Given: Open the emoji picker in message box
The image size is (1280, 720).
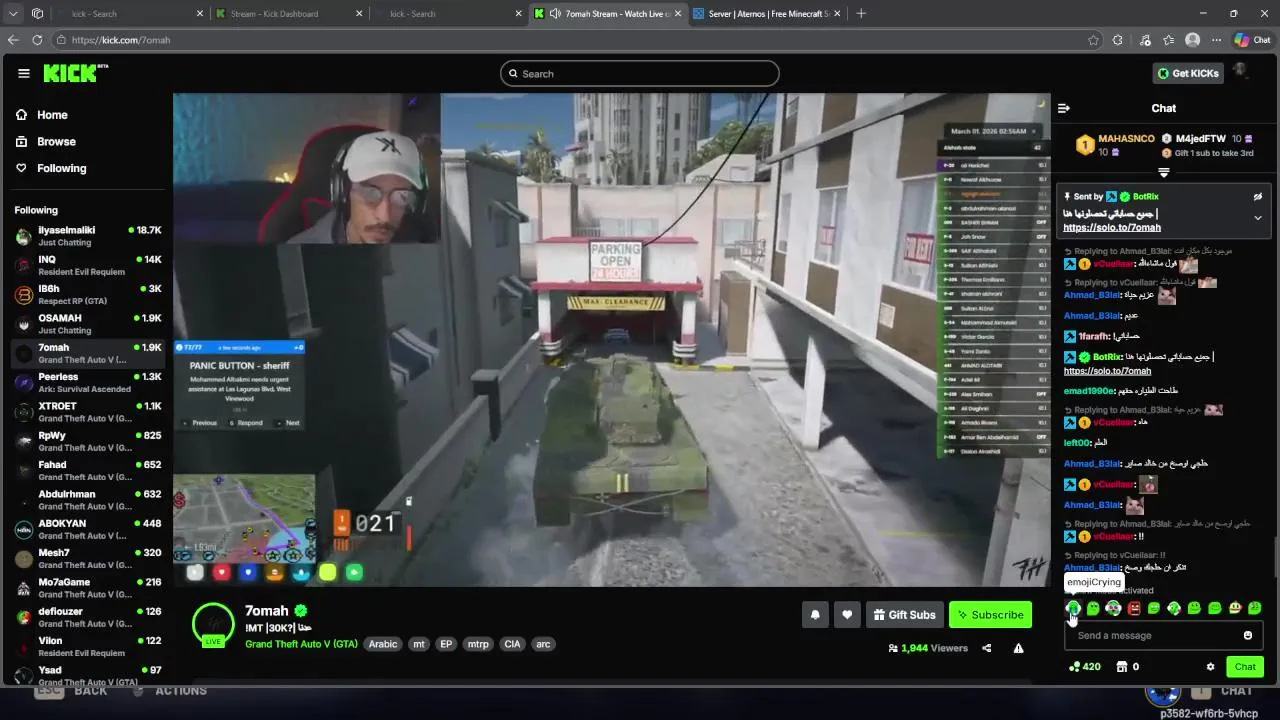Looking at the screenshot, I should pyautogui.click(x=1247, y=635).
